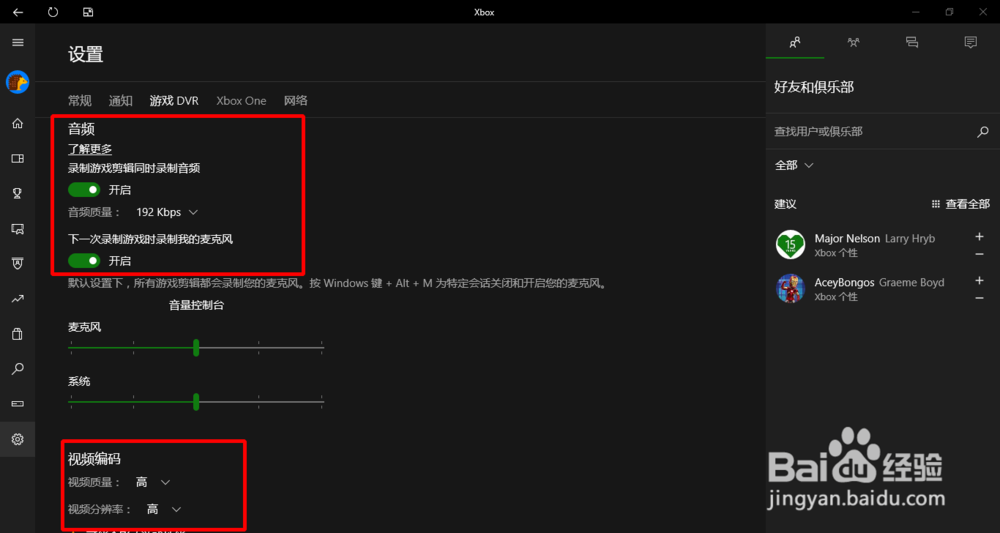Open Major Nelson's profile name
The height and width of the screenshot is (533, 1000).
pos(847,238)
